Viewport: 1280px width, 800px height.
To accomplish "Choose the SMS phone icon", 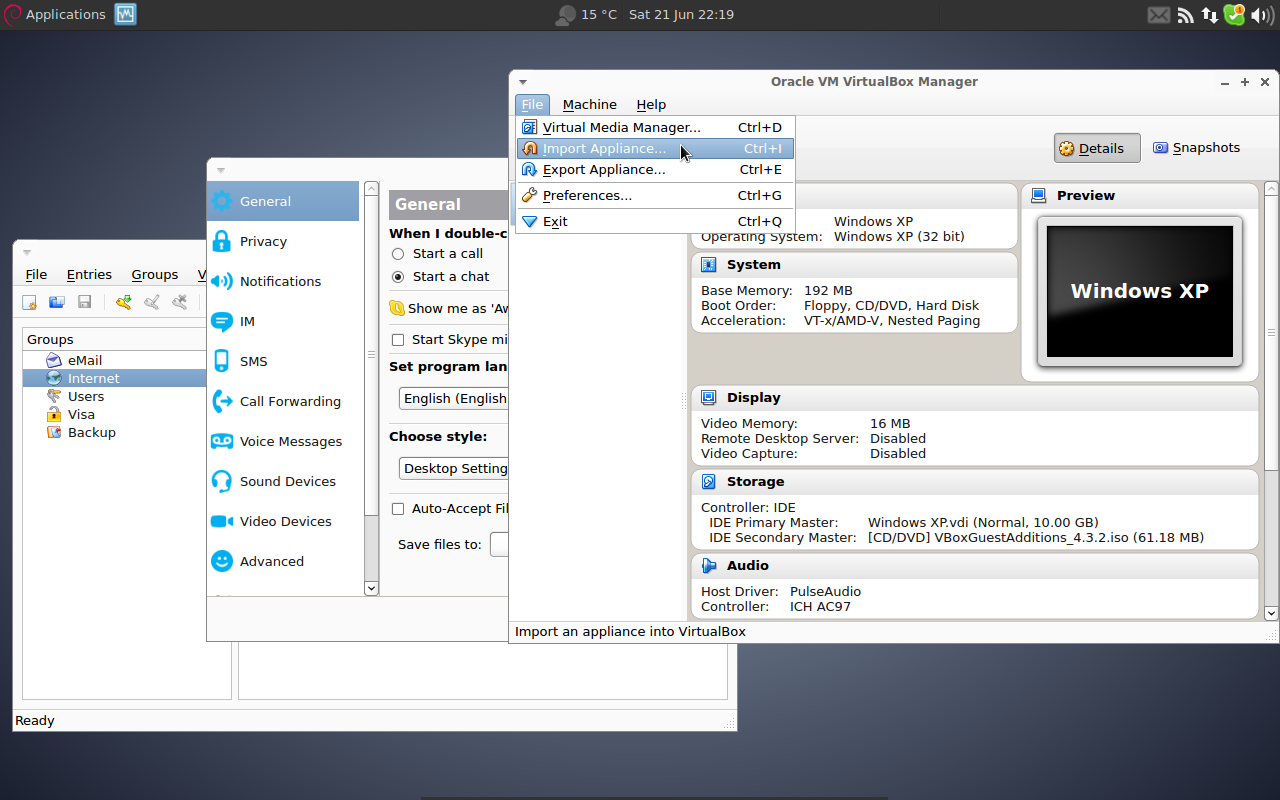I will pyautogui.click(x=222, y=361).
